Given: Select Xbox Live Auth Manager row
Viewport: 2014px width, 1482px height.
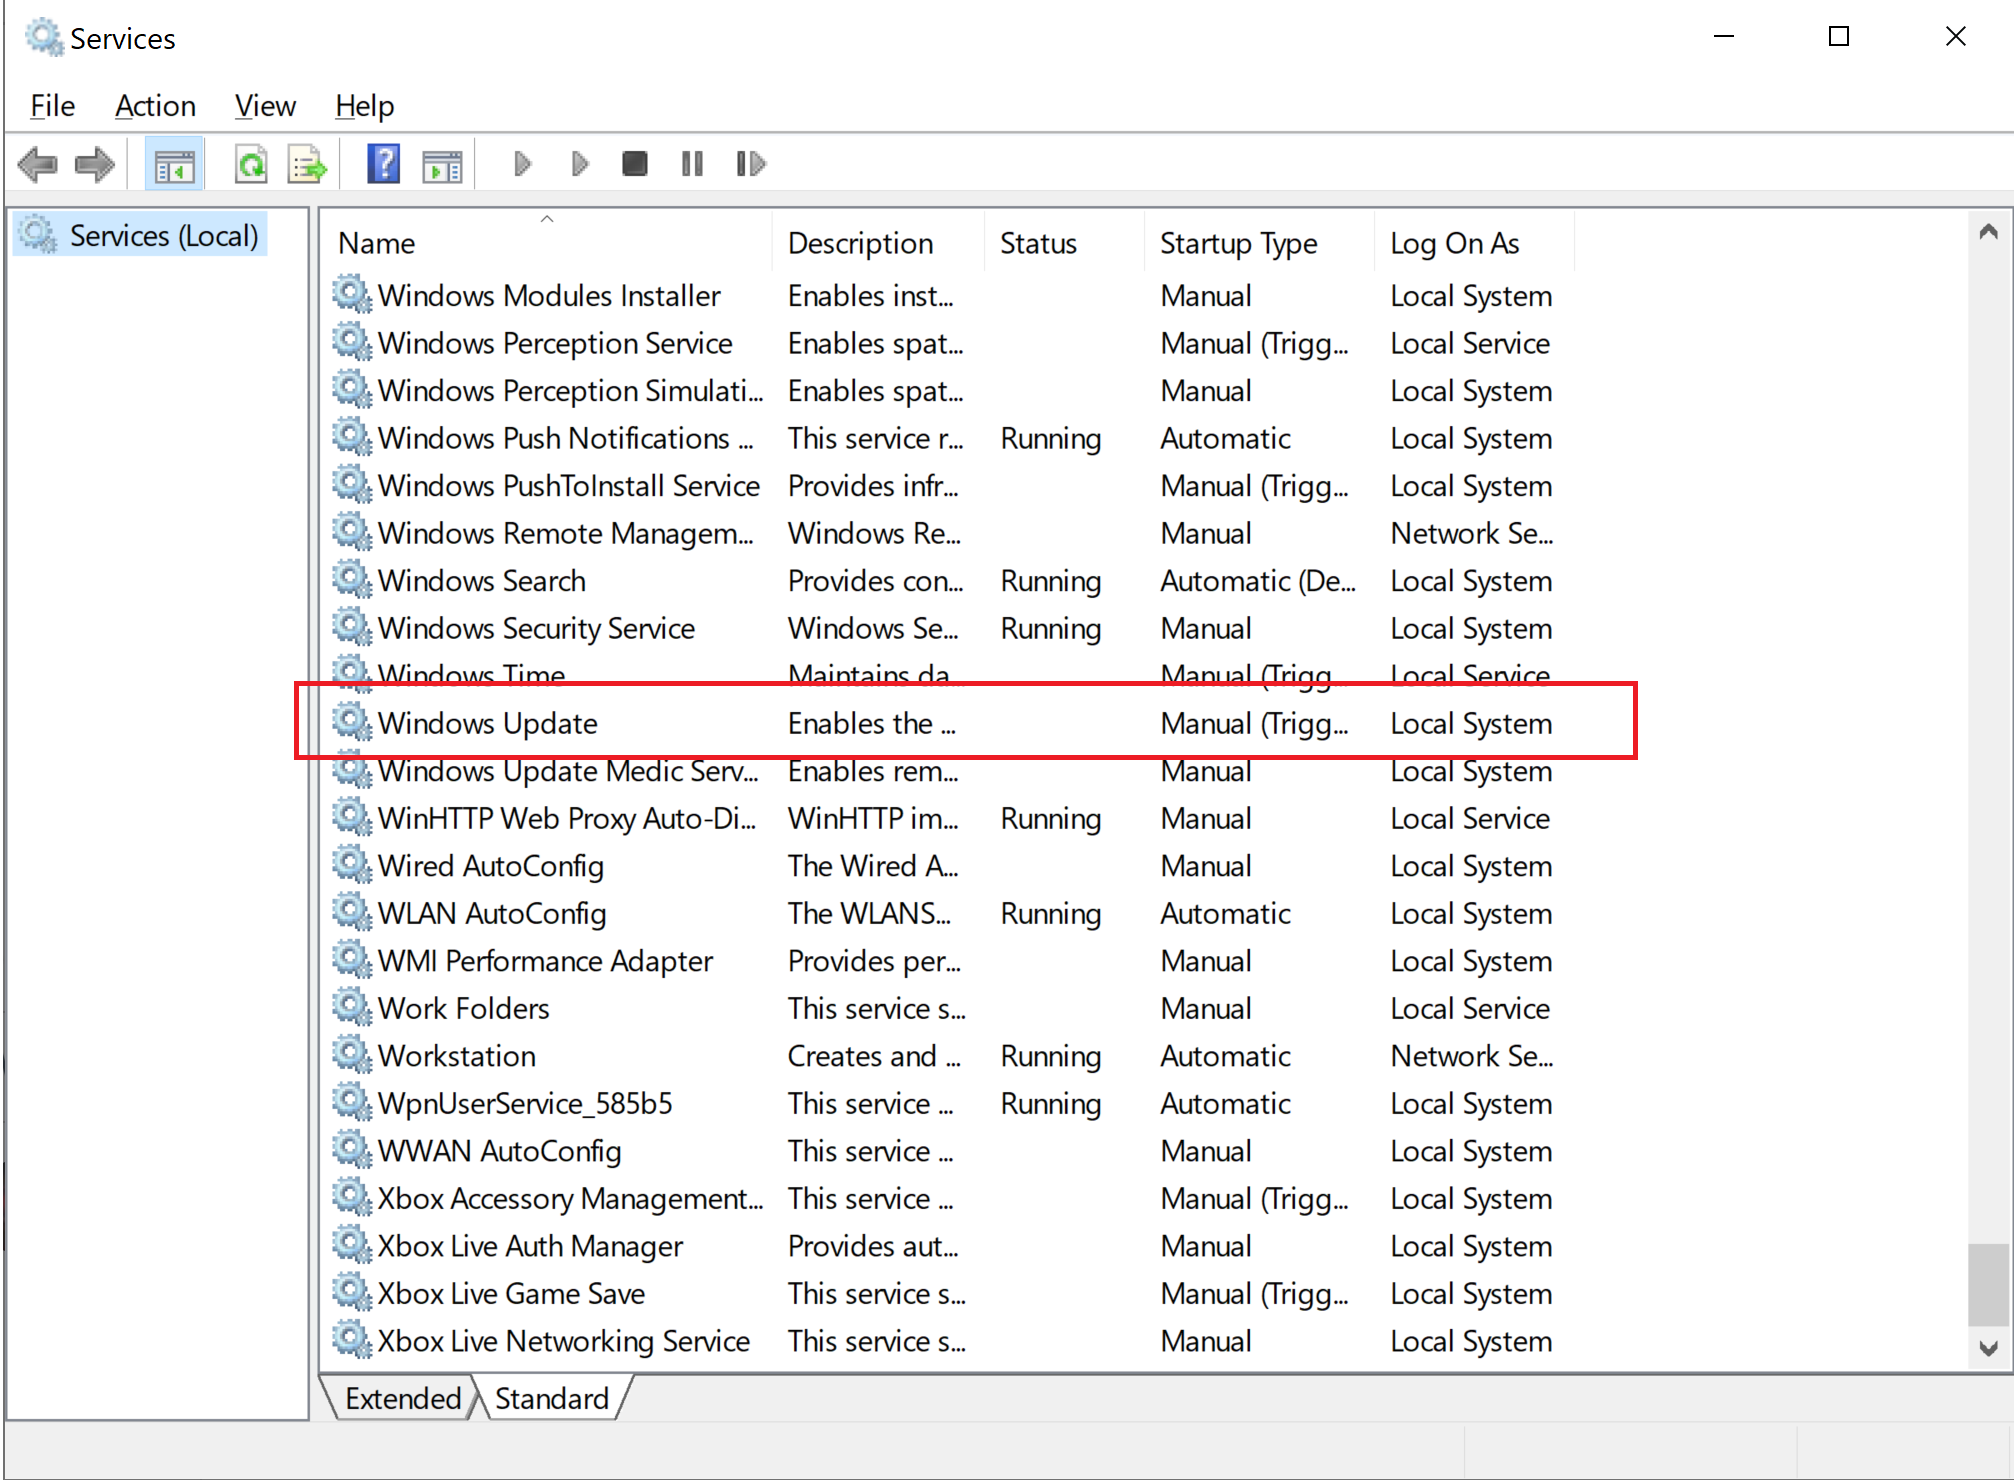Looking at the screenshot, I should click(953, 1246).
